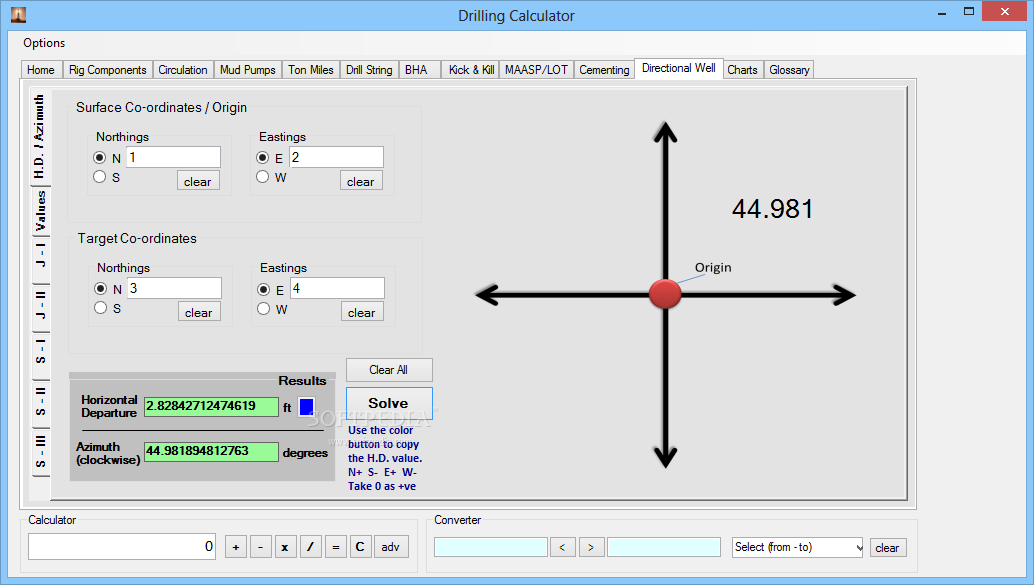Click the 44.981 azimuth readout
Image resolution: width=1034 pixels, height=585 pixels.
click(772, 209)
